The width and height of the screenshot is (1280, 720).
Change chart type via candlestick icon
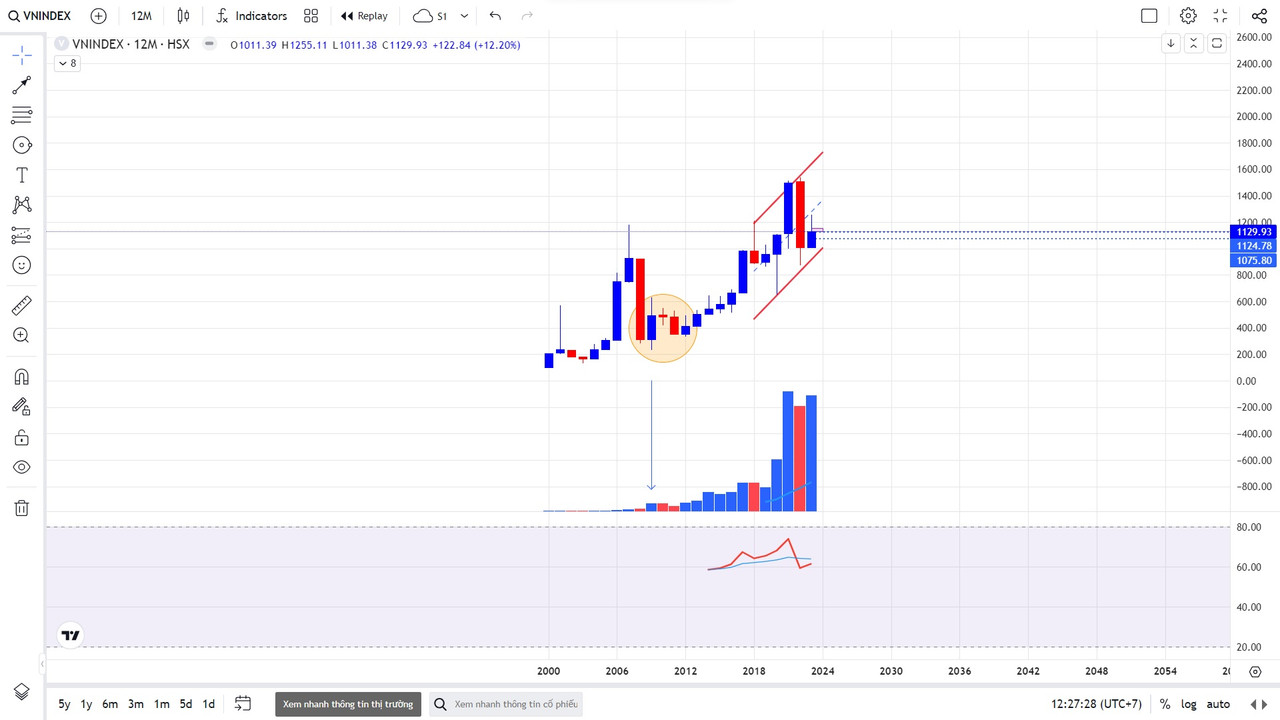[183, 16]
